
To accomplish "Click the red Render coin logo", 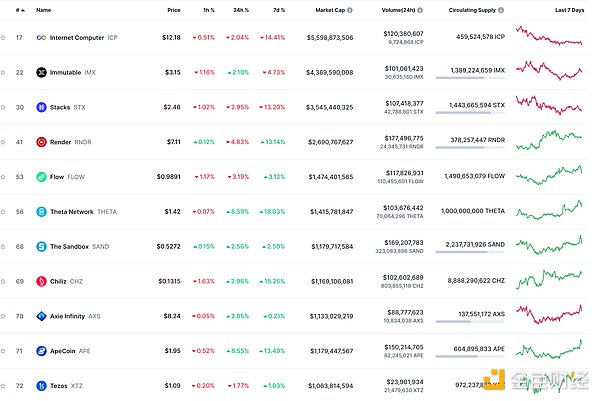I will pyautogui.click(x=40, y=142).
